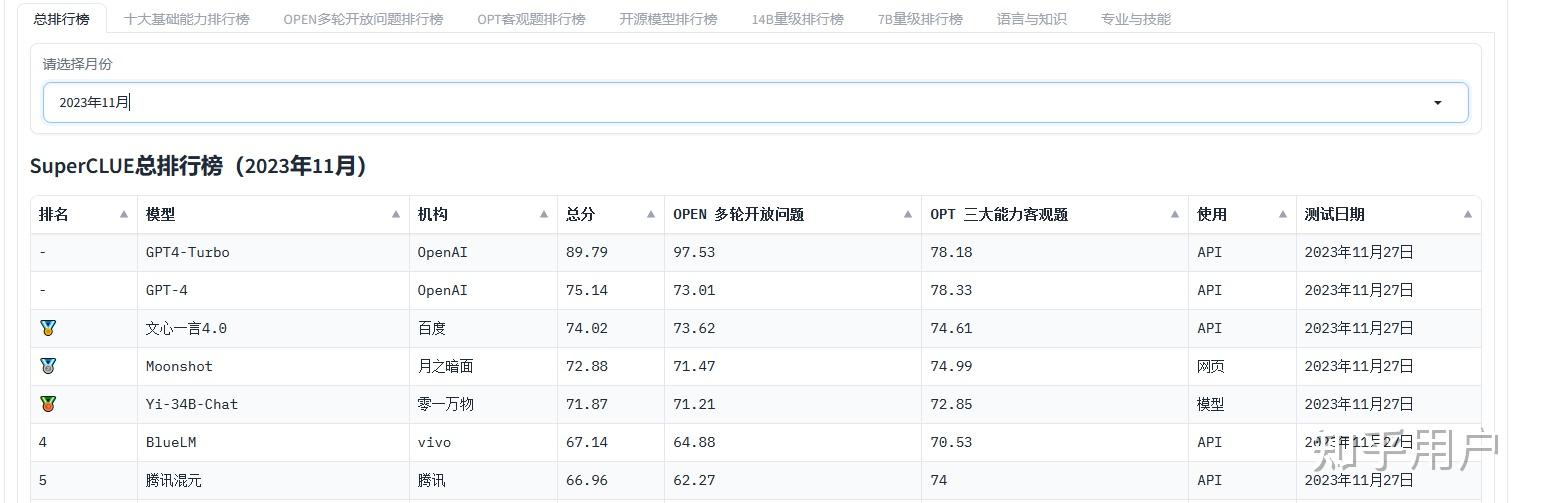The height and width of the screenshot is (503, 1543).
Task: Sort table by 测试日期 column arrows
Action: [1468, 214]
